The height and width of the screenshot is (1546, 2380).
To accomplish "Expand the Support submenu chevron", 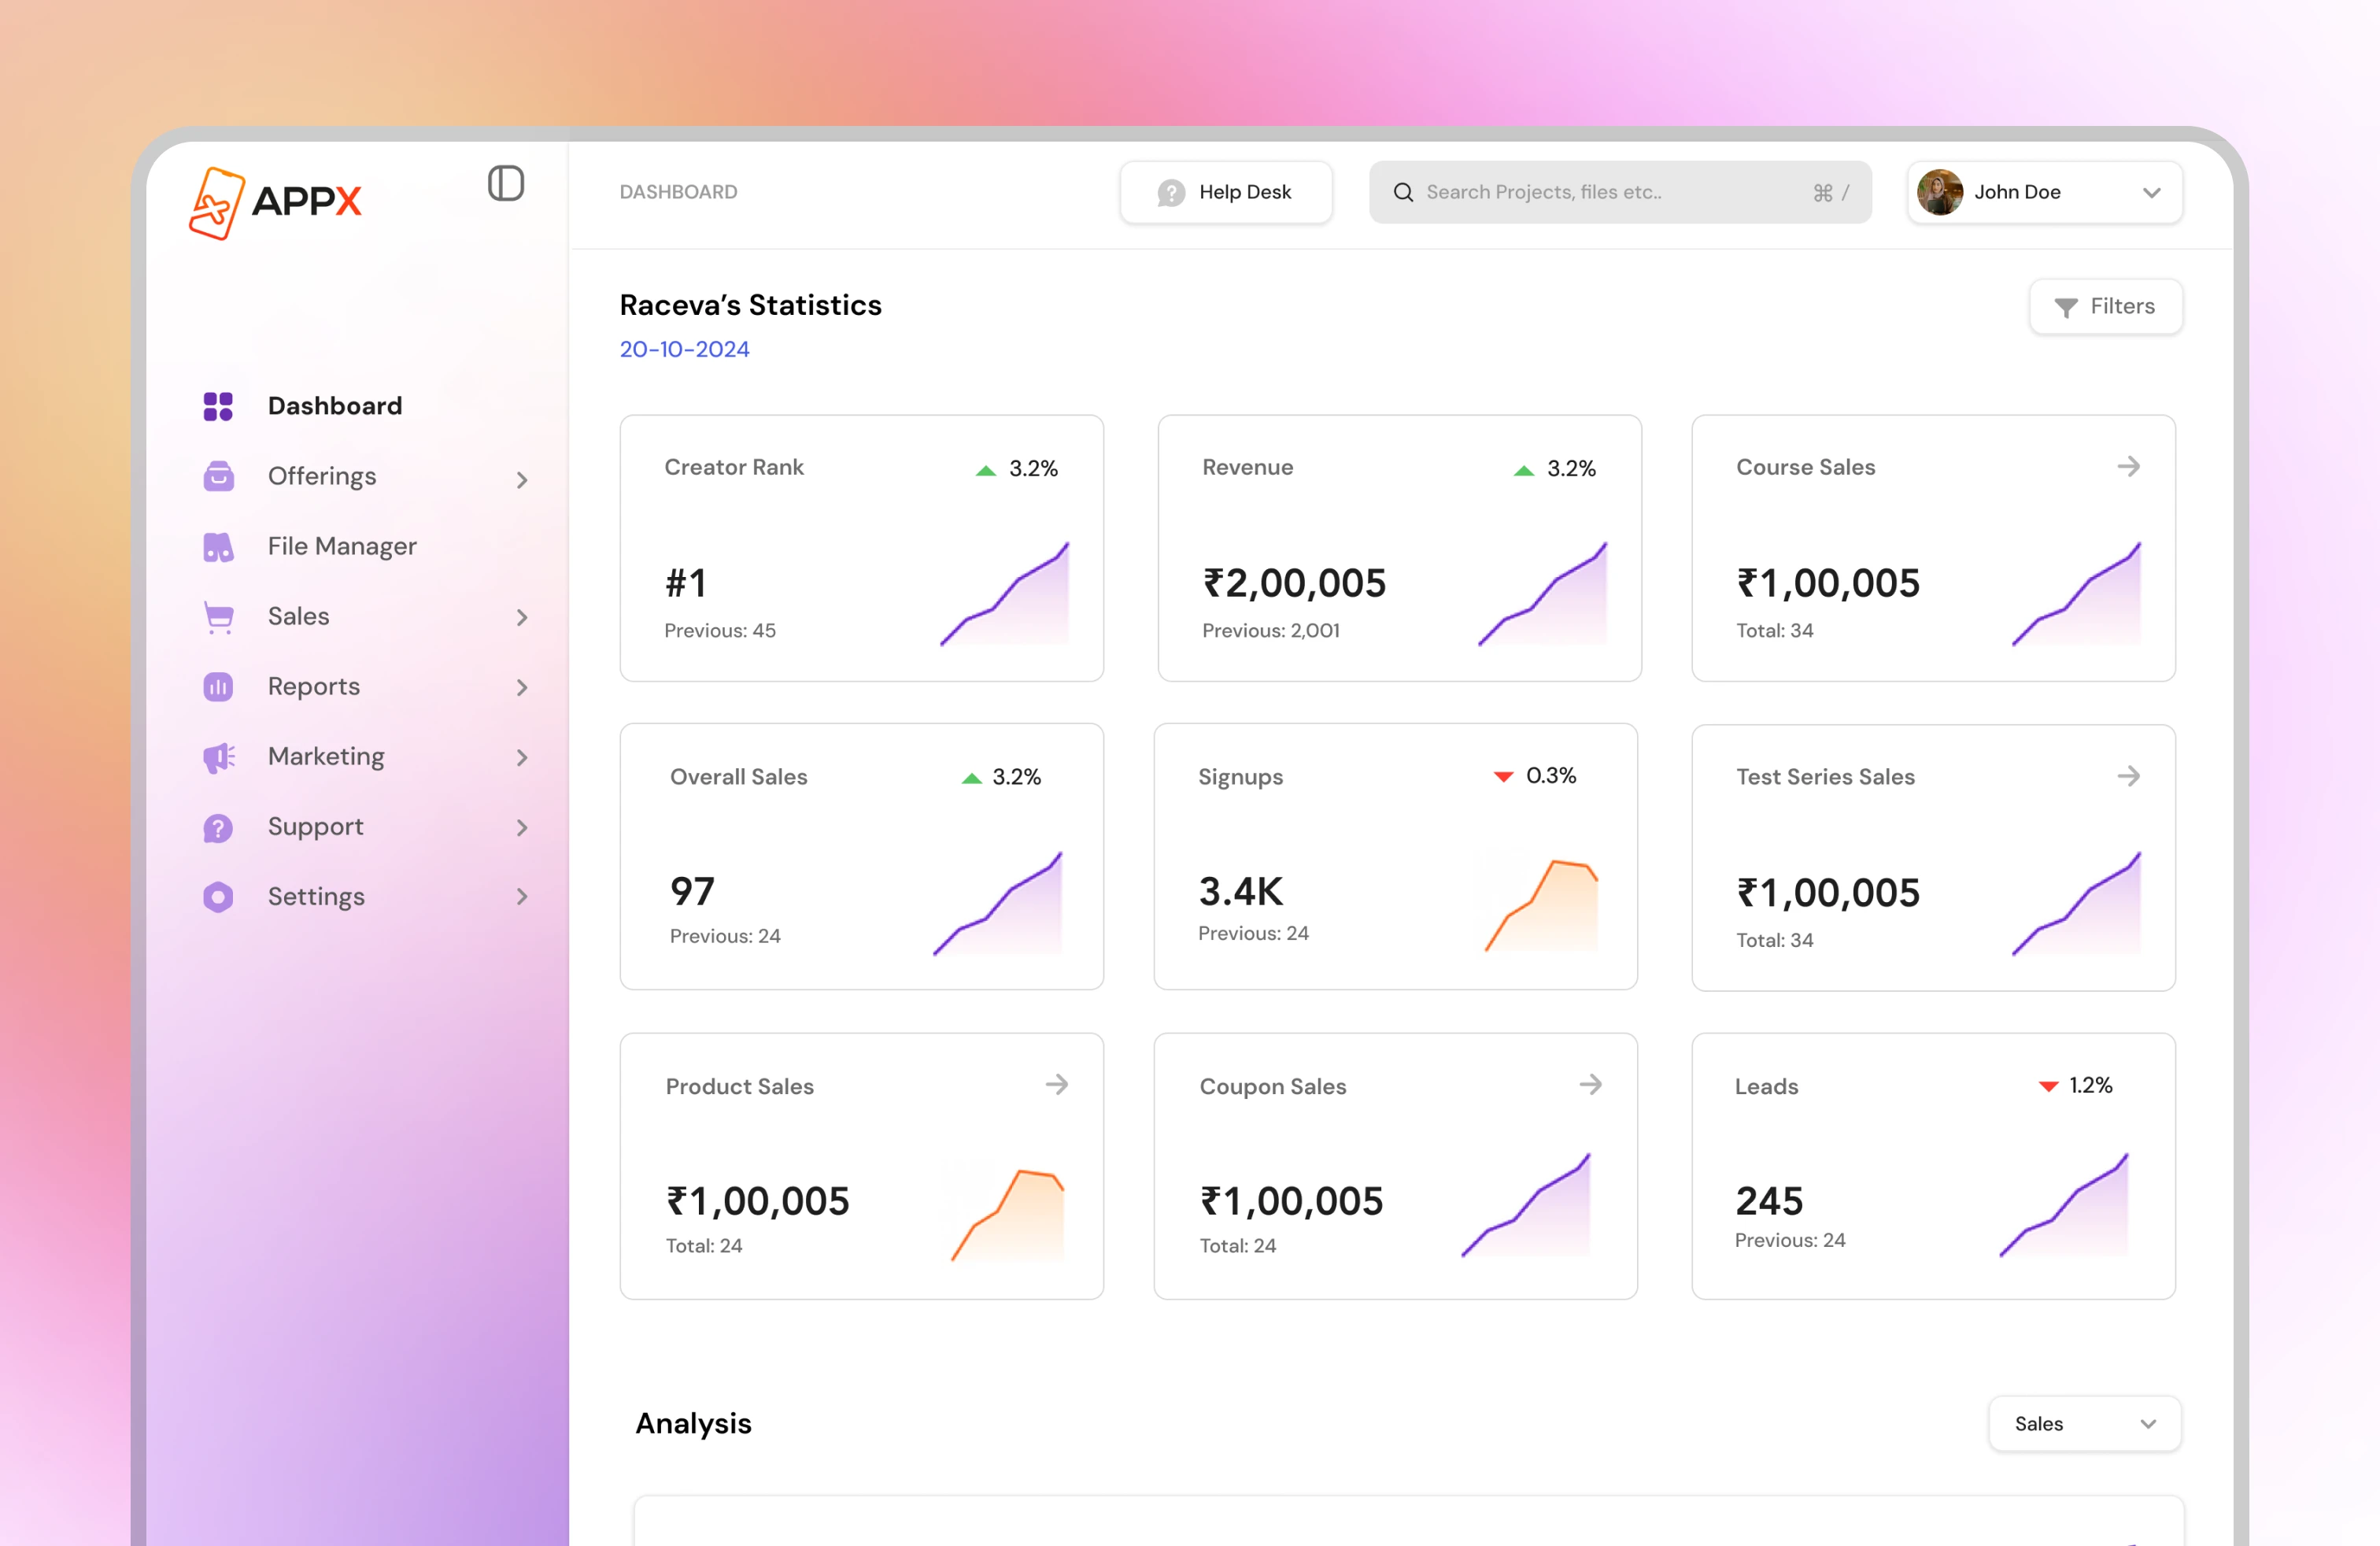I will [521, 827].
